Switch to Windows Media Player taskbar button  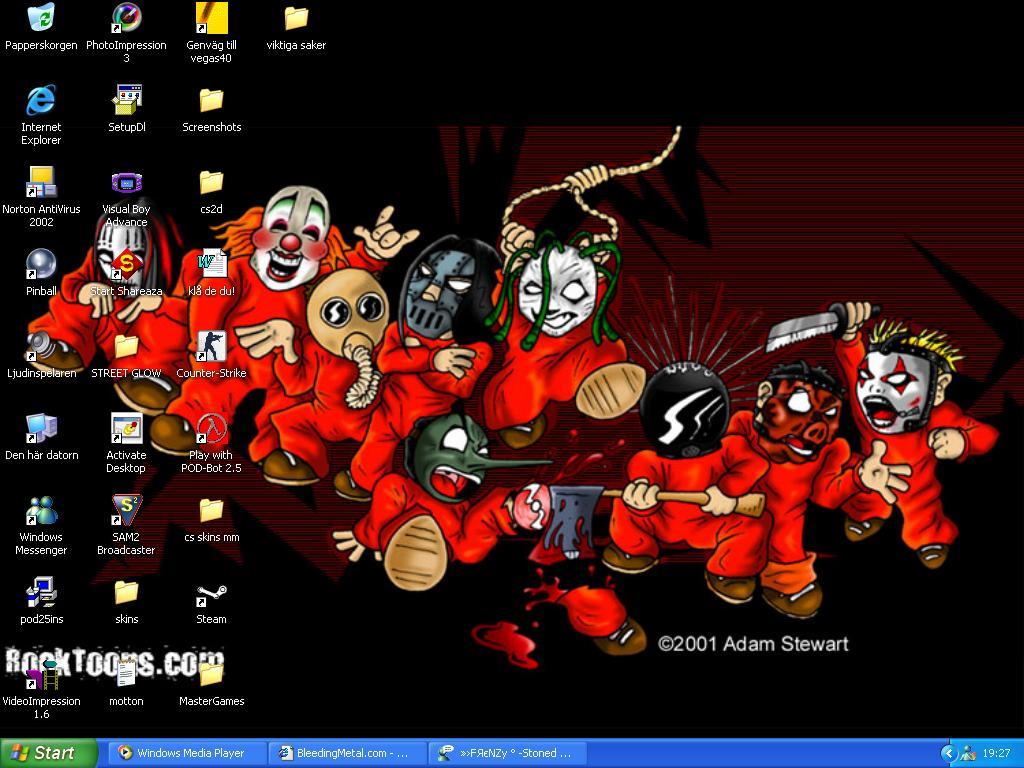click(186, 753)
